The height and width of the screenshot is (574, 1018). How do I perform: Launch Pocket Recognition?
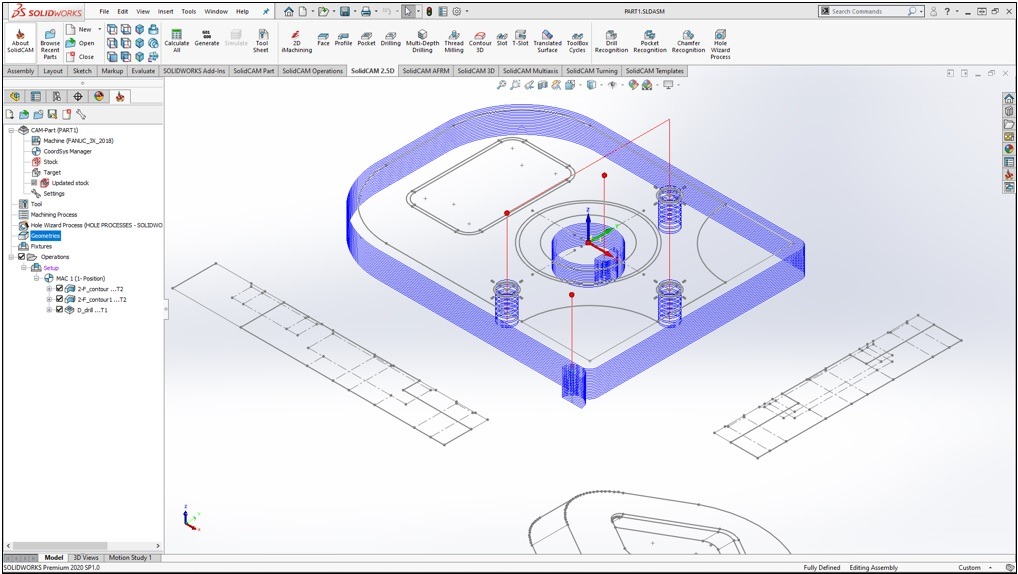[x=650, y=41]
